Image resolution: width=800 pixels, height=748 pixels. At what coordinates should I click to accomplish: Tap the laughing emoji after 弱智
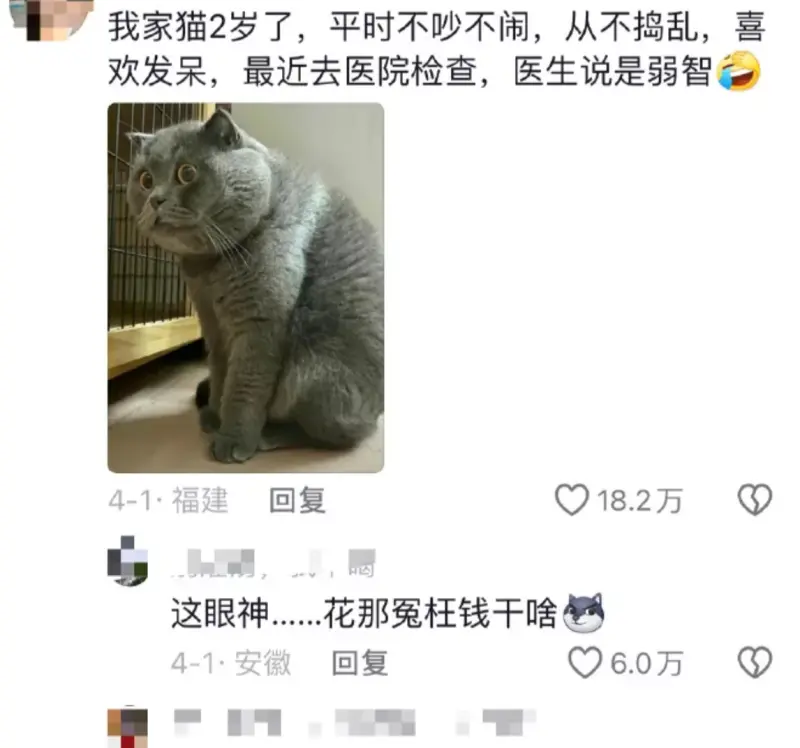pyautogui.click(x=738, y=70)
